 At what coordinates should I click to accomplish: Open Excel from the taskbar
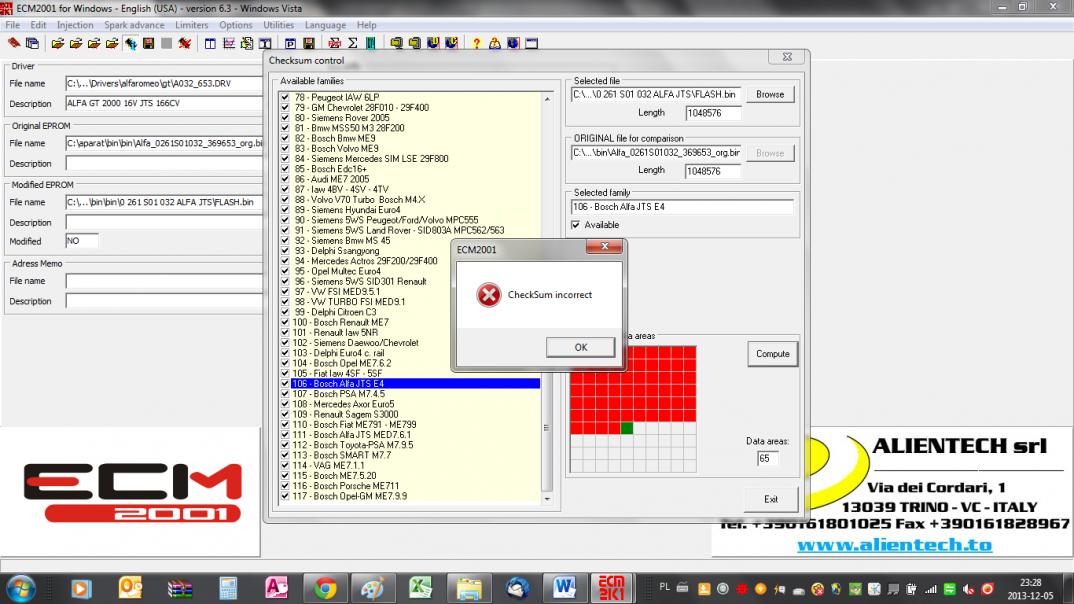421,588
